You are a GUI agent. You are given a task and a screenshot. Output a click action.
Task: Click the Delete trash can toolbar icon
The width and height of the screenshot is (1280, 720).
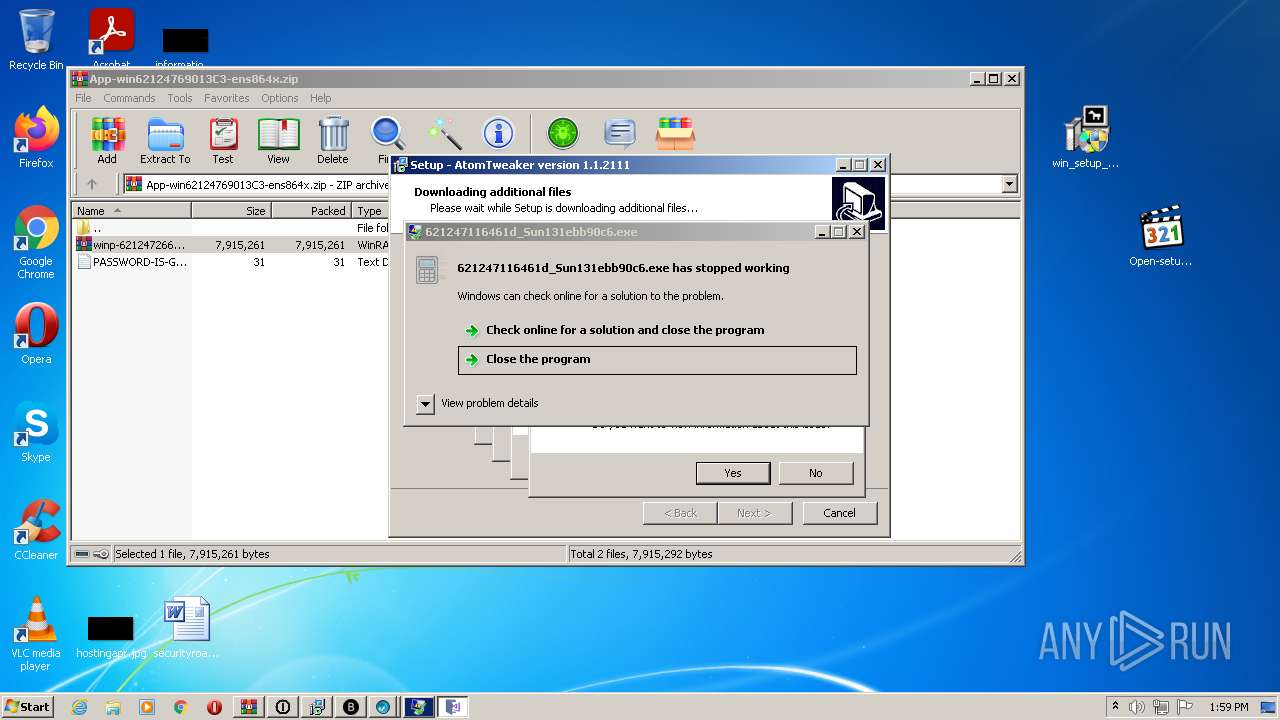333,140
